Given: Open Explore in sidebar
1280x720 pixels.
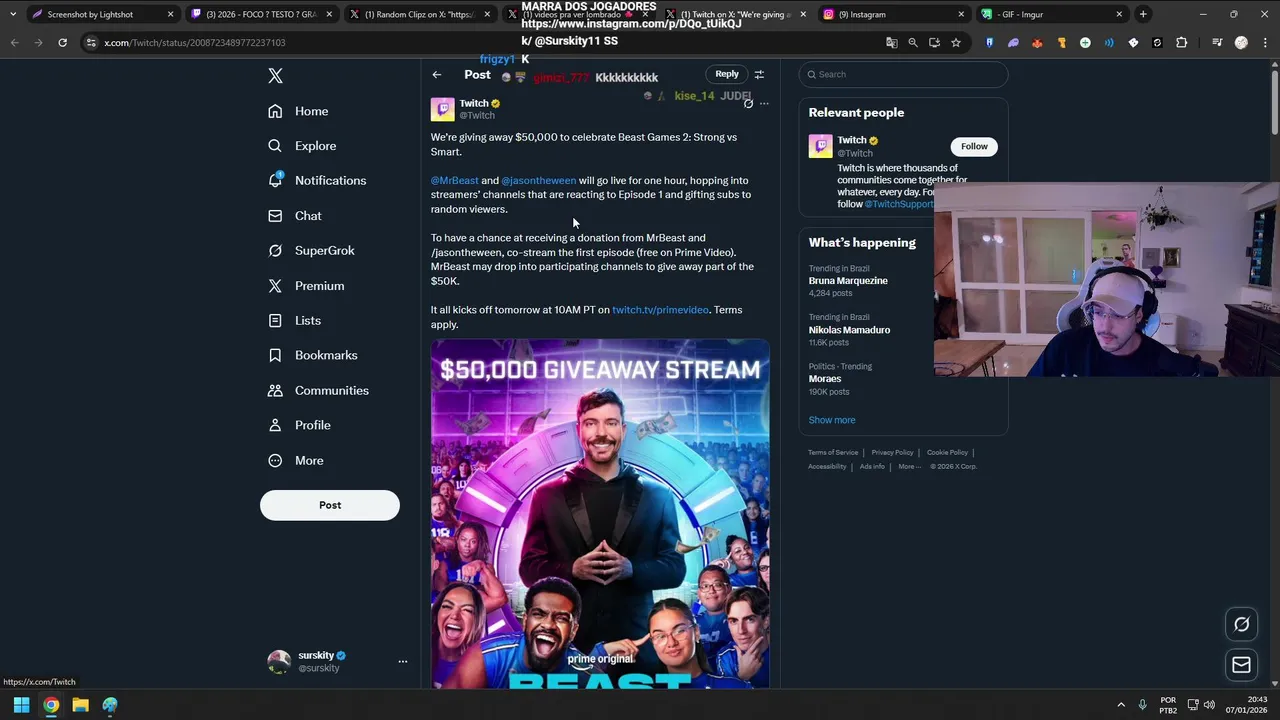Looking at the screenshot, I should point(302,146).
